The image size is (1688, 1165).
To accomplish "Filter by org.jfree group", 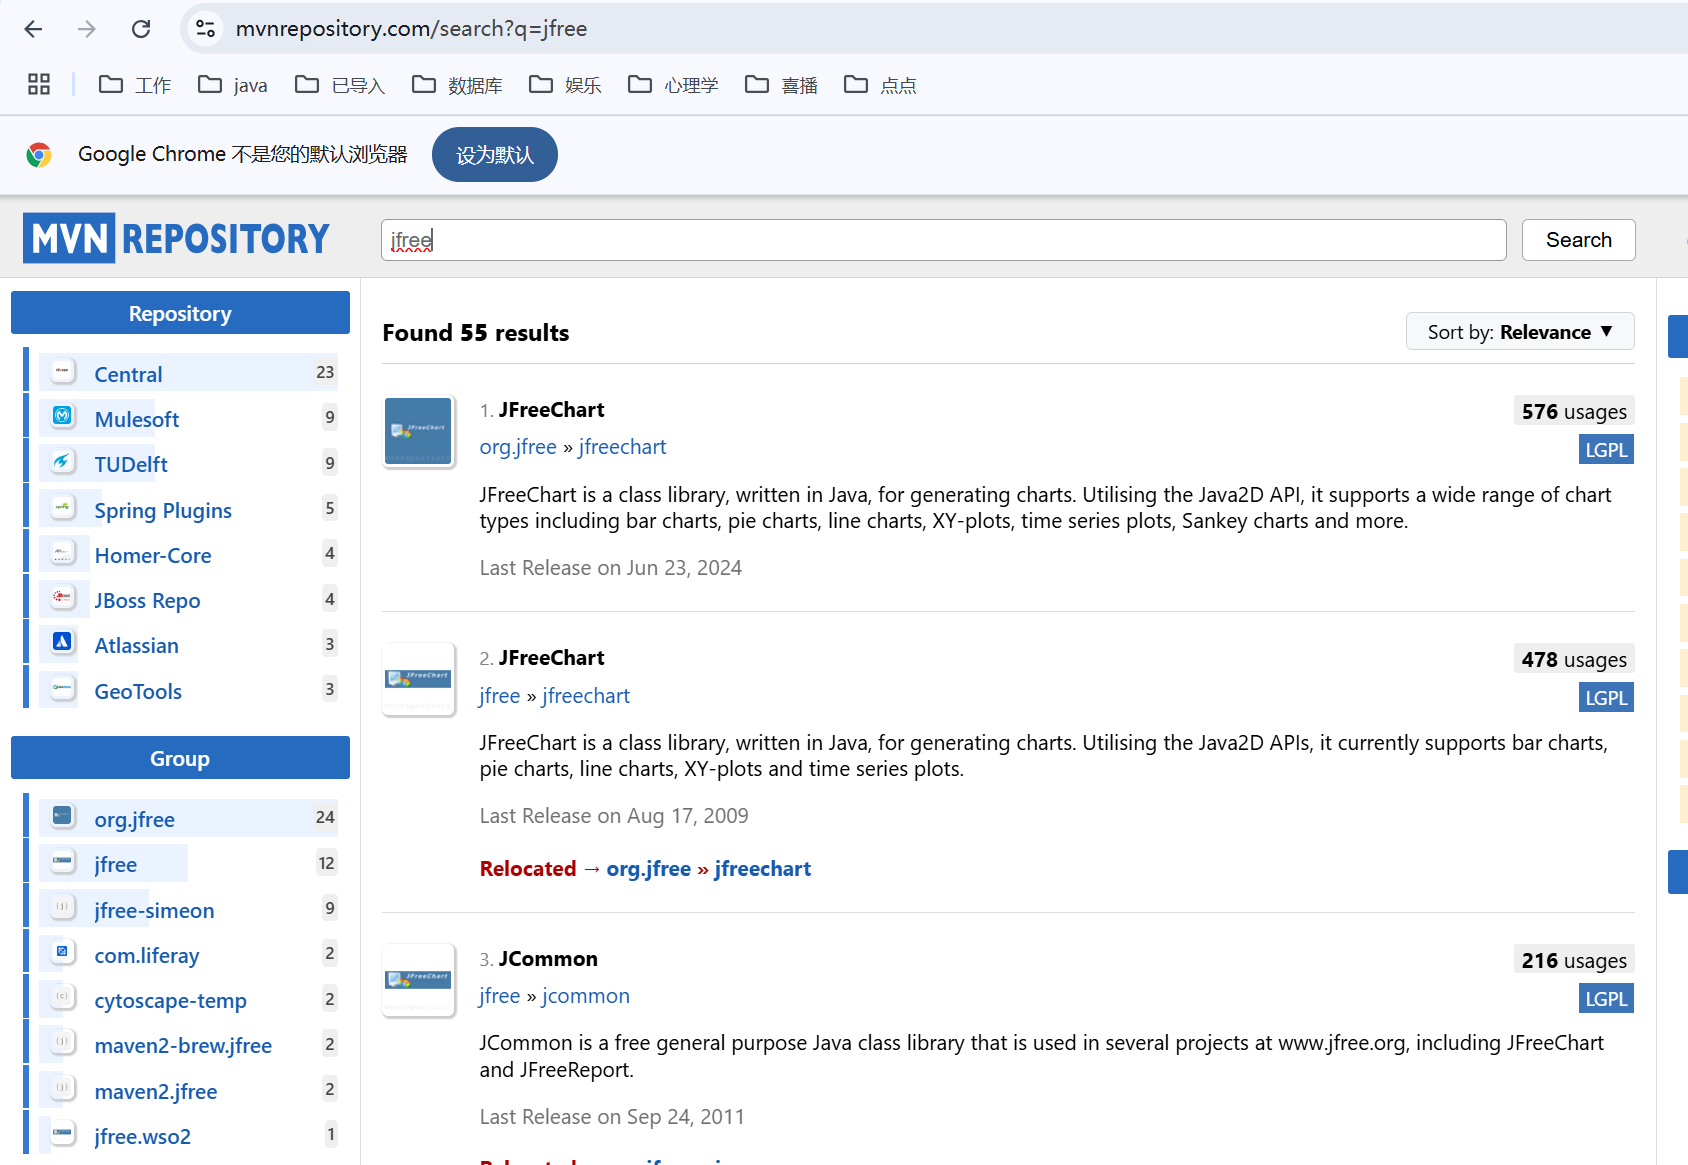I will click(135, 820).
